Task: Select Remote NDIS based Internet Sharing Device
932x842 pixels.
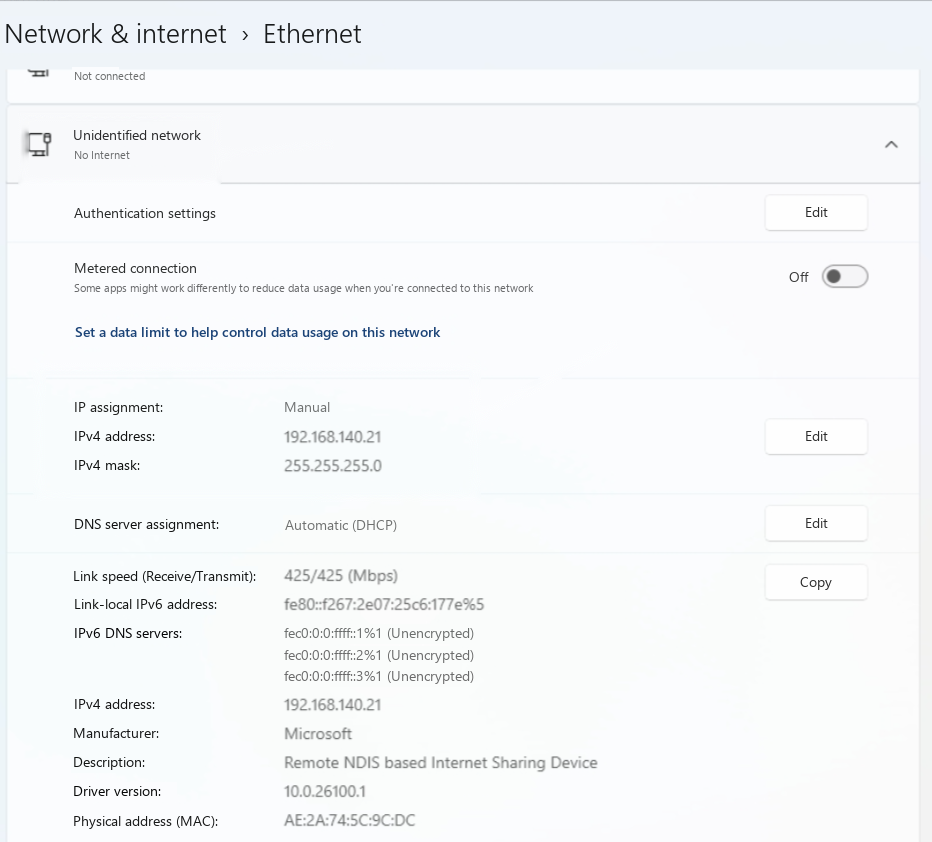Action: tap(440, 763)
